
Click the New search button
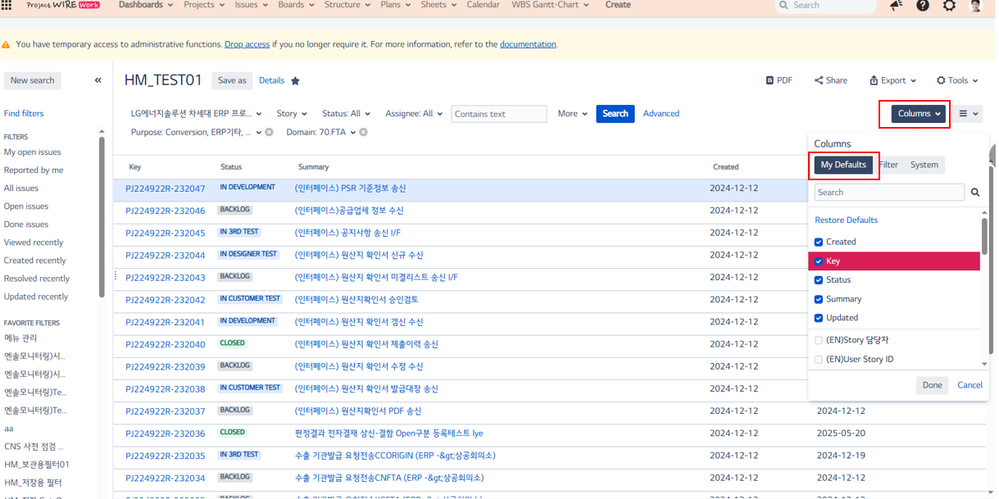point(32,80)
